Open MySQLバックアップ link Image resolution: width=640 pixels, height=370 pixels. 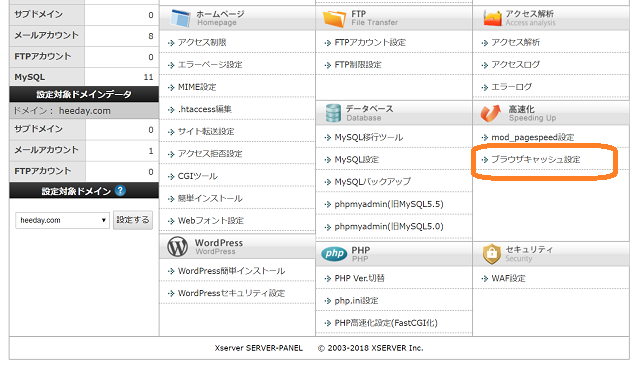pyautogui.click(x=373, y=182)
